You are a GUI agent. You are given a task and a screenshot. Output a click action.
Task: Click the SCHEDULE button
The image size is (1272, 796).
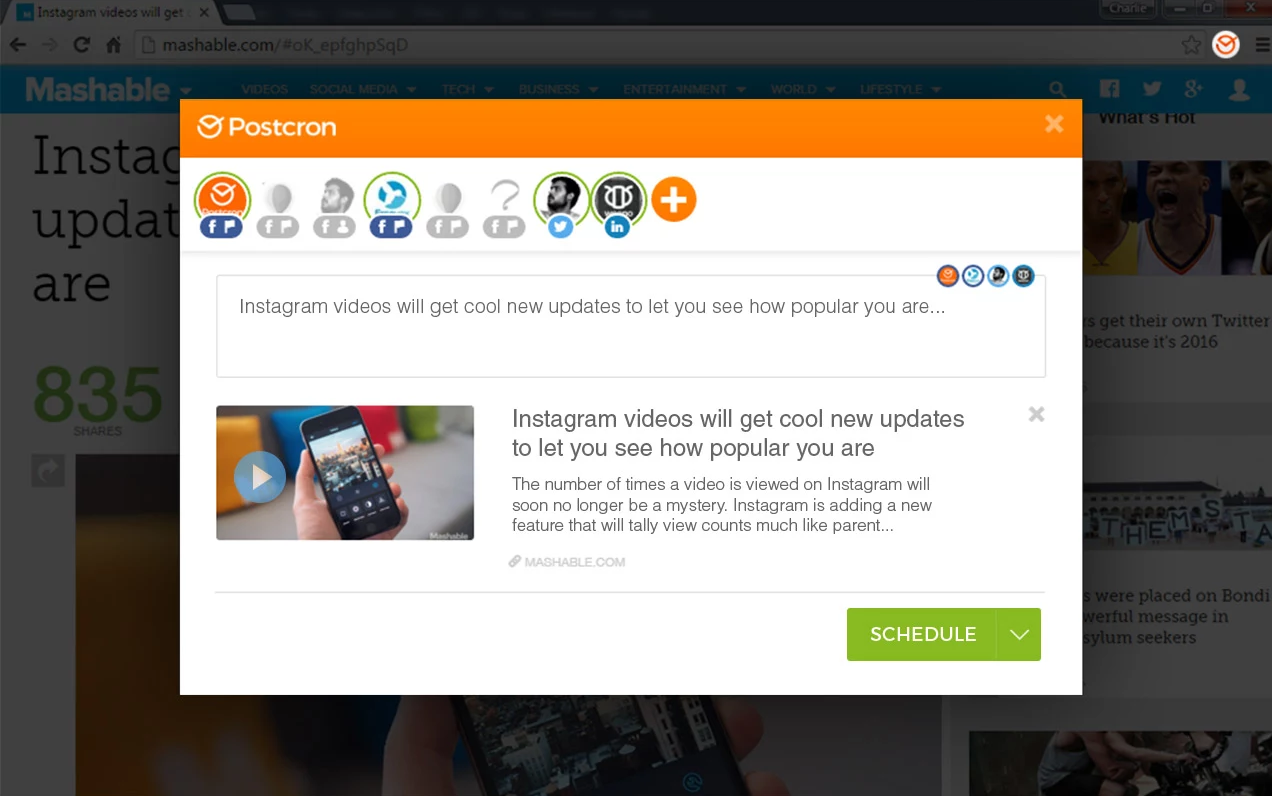pos(922,634)
